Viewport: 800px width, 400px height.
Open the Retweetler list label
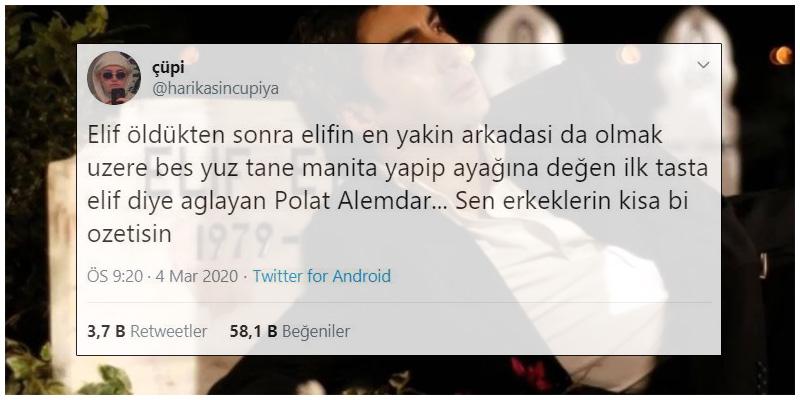click(169, 332)
